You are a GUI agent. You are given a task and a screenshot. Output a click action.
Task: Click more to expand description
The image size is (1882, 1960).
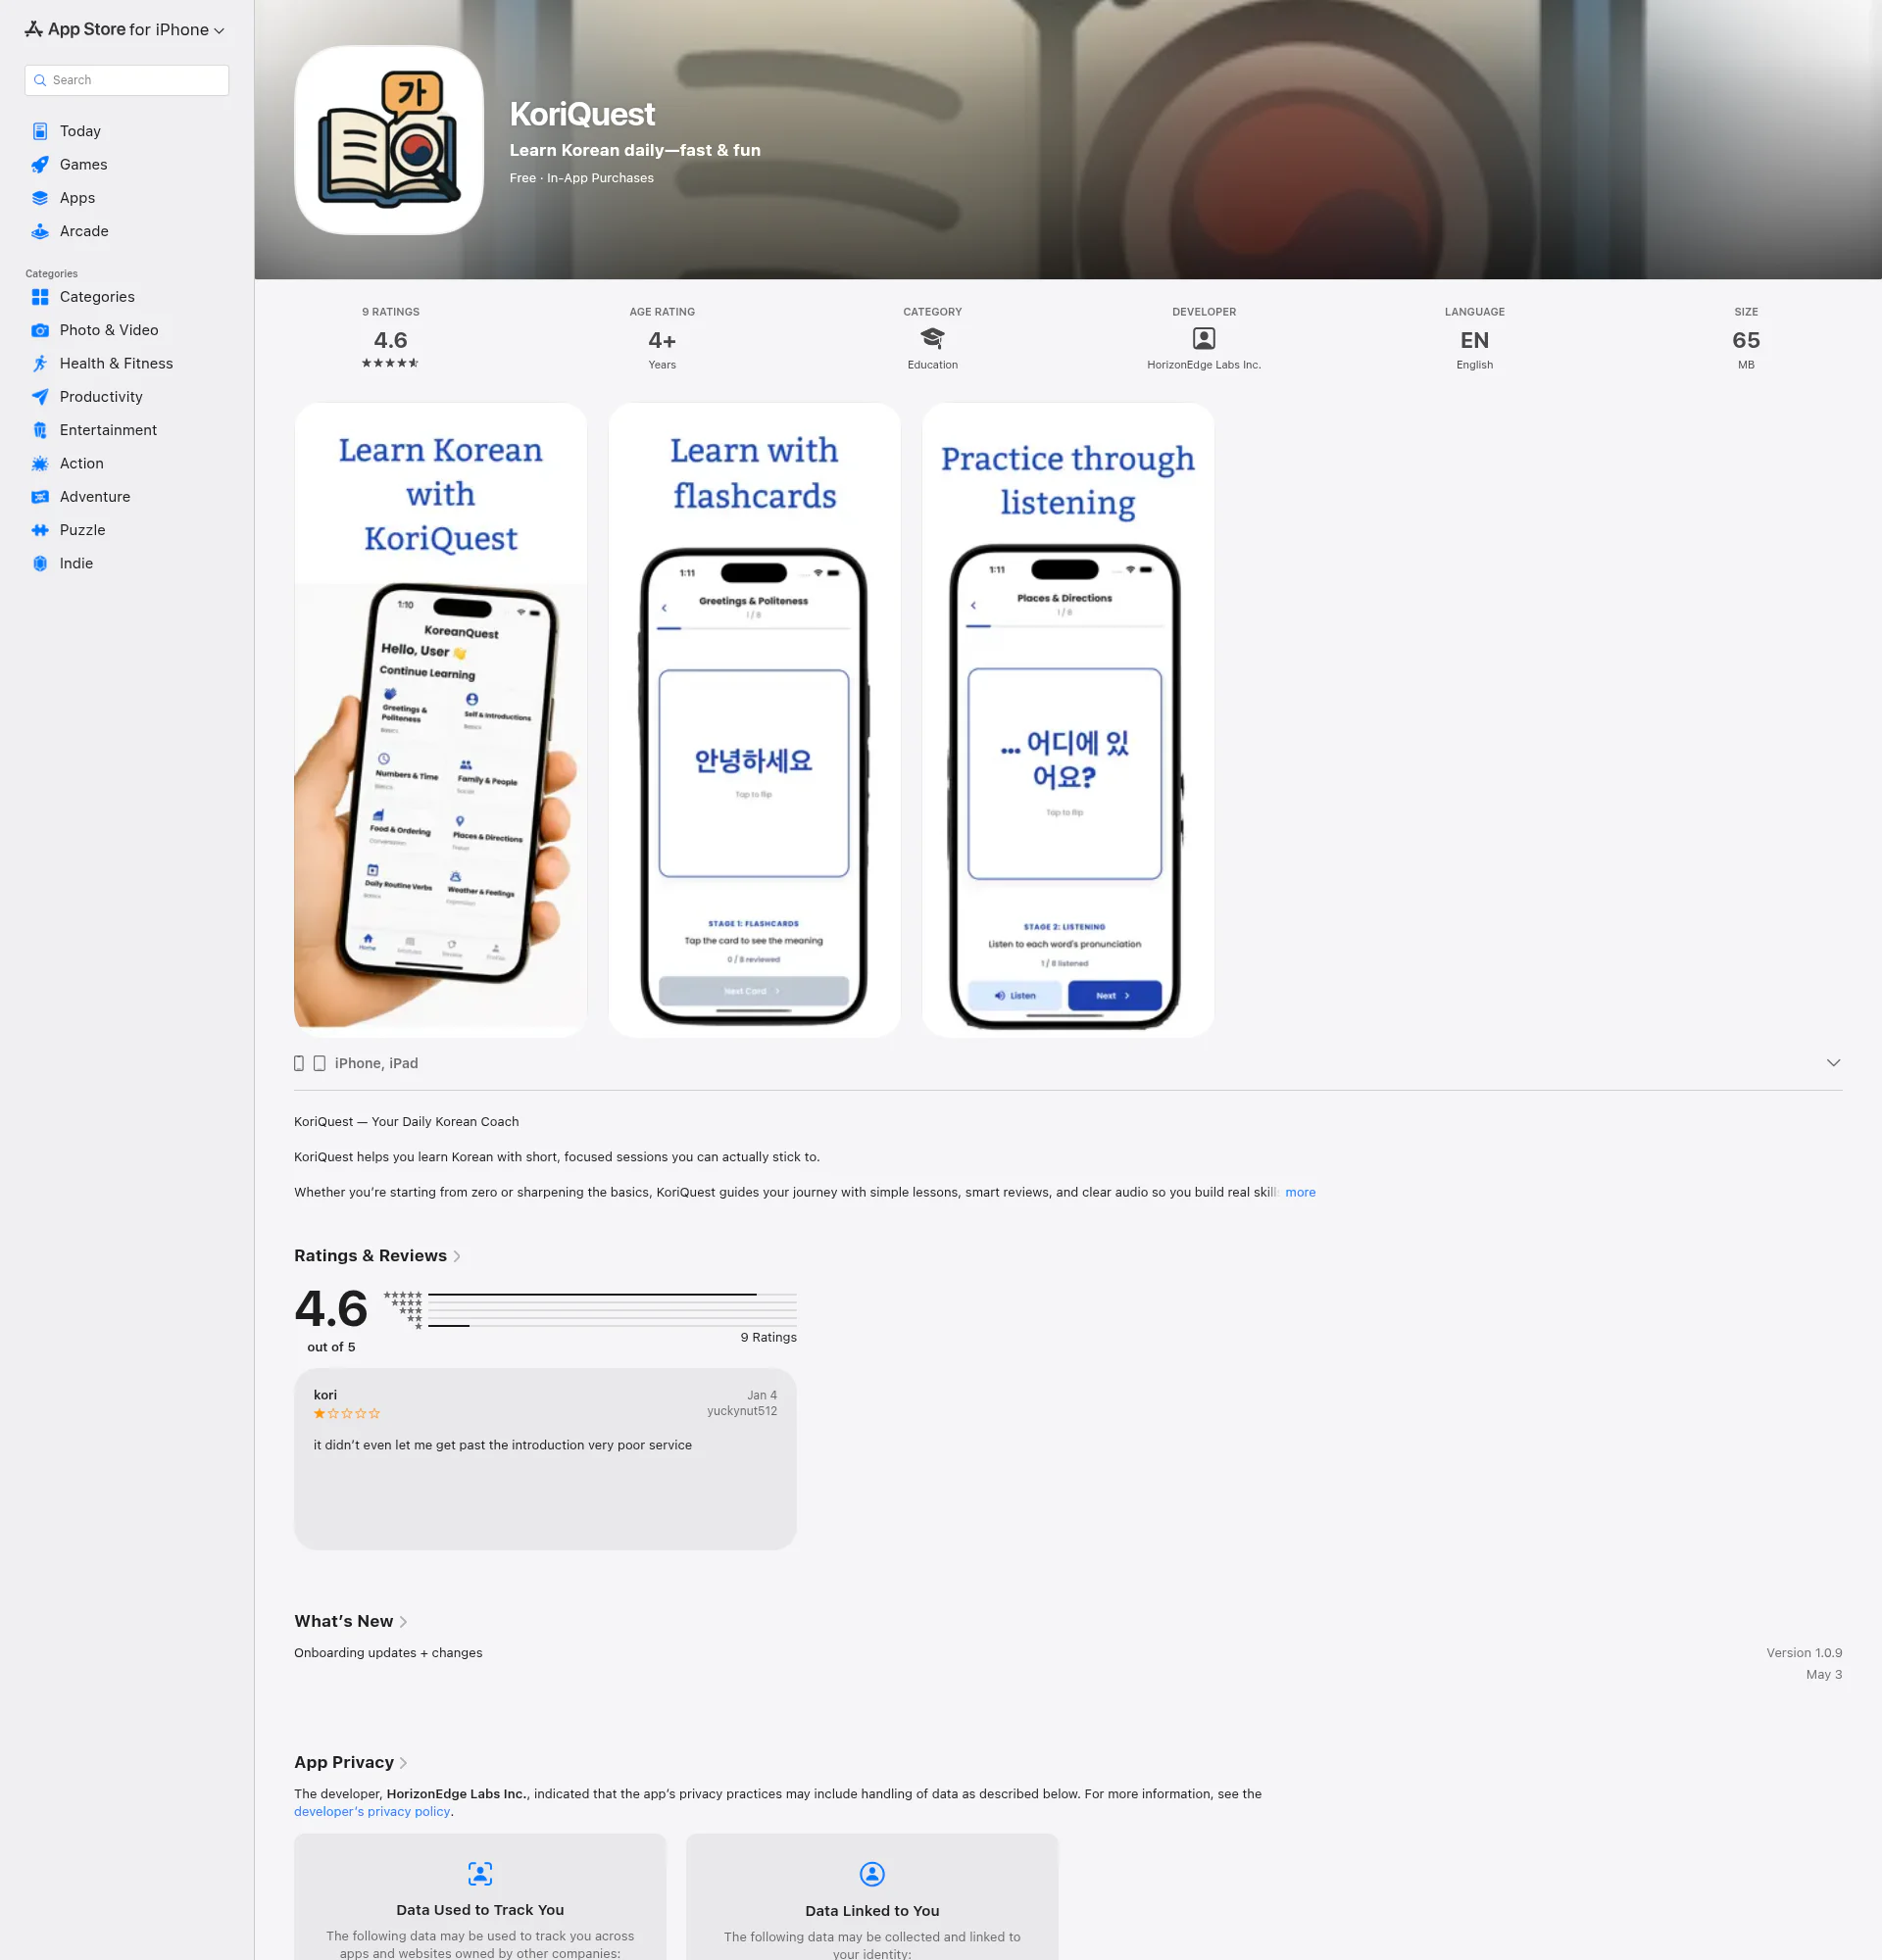[x=1300, y=1192]
